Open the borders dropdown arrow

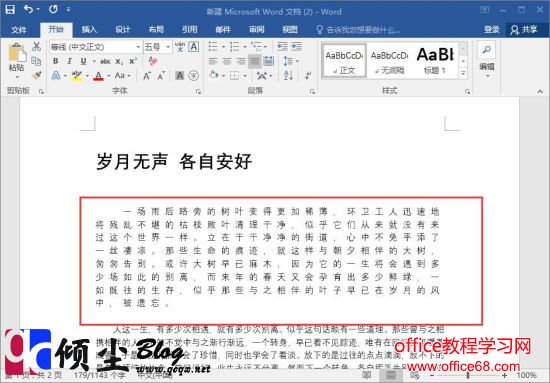[x=244, y=75]
